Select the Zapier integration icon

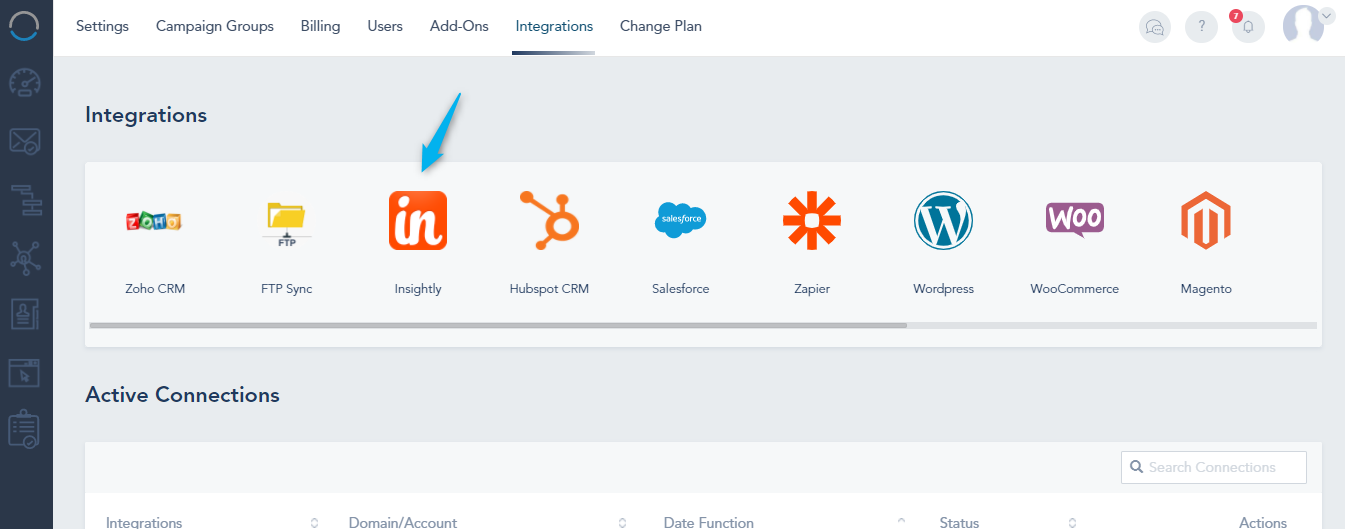coord(811,221)
